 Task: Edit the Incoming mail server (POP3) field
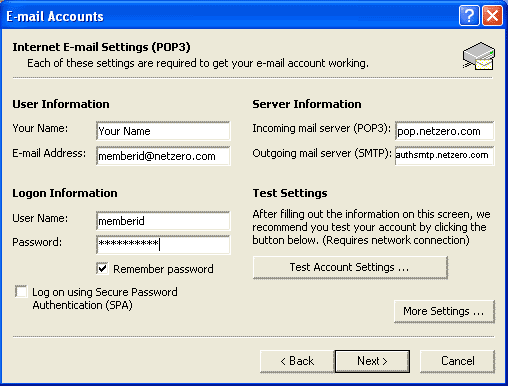tap(445, 131)
